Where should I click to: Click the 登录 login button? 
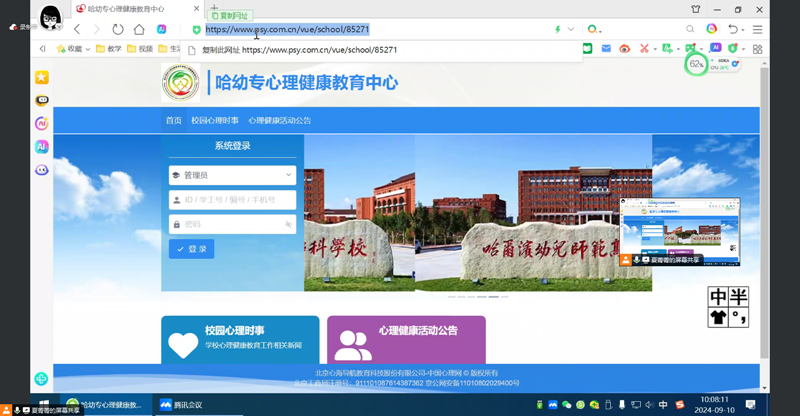click(x=191, y=249)
